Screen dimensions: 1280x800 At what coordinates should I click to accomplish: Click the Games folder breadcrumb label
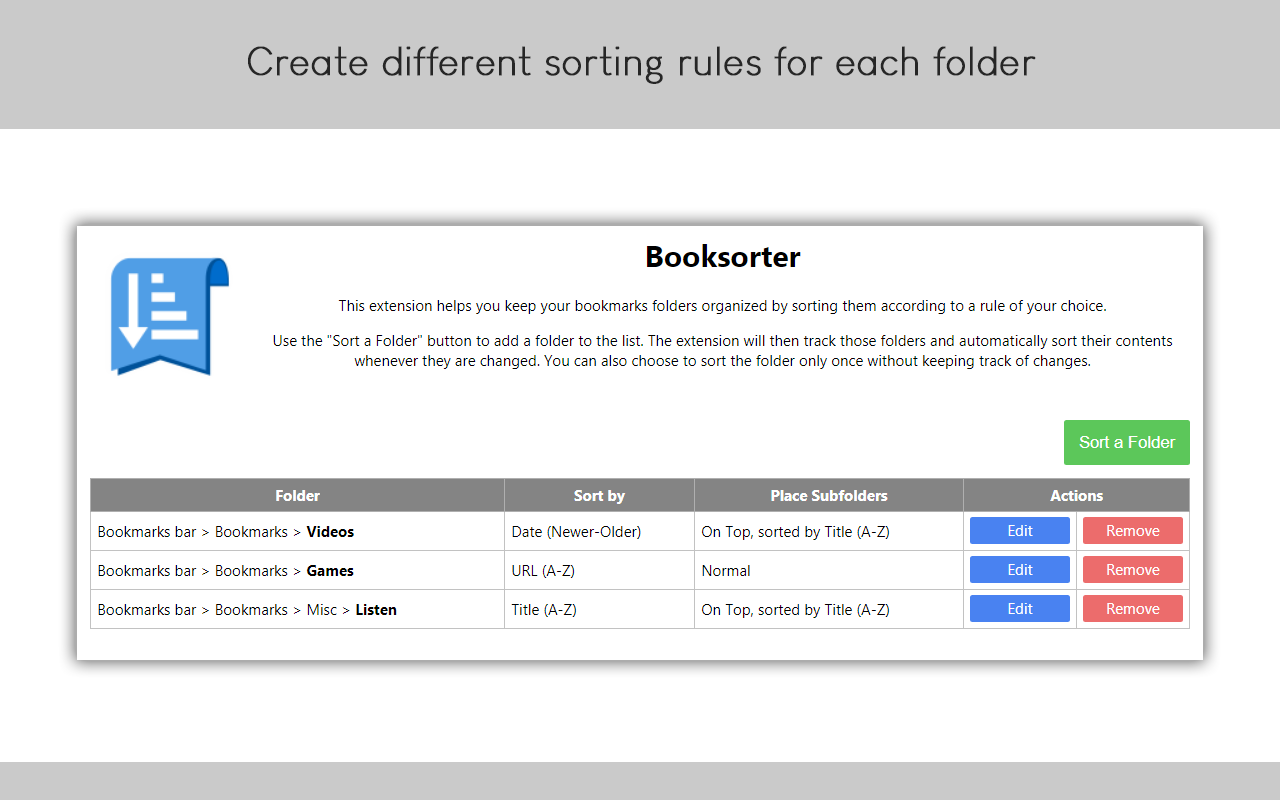click(x=330, y=570)
